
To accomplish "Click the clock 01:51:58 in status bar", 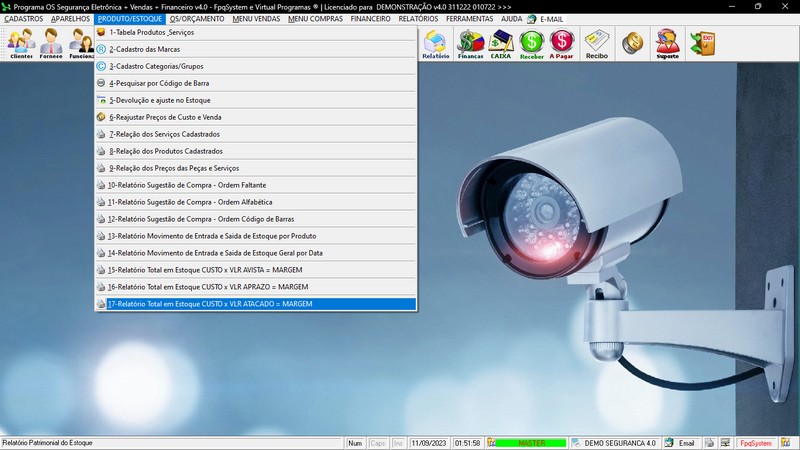I will [467, 443].
